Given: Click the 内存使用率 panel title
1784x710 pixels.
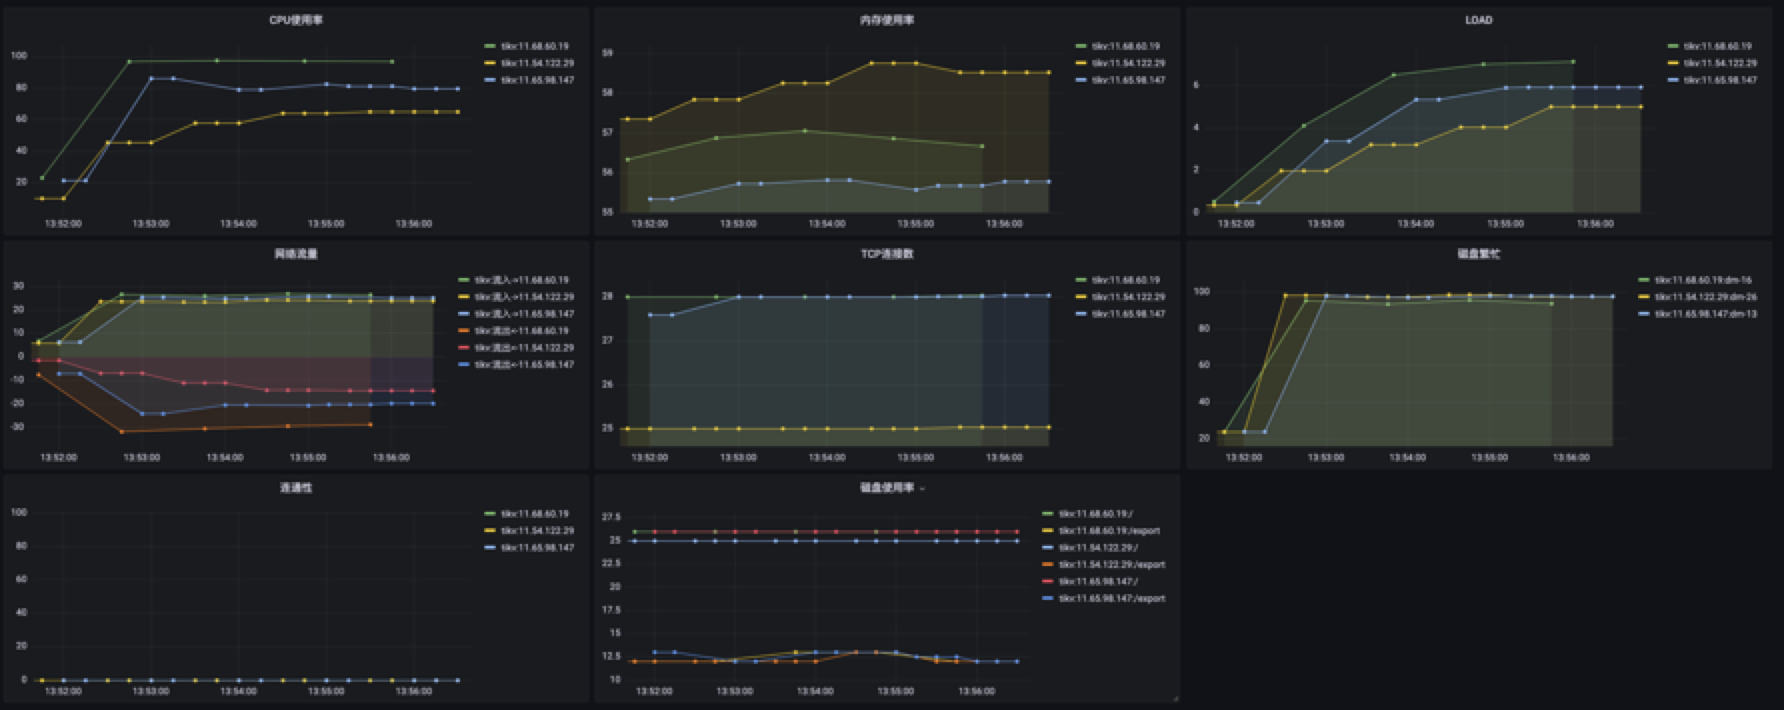Looking at the screenshot, I should tap(887, 20).
